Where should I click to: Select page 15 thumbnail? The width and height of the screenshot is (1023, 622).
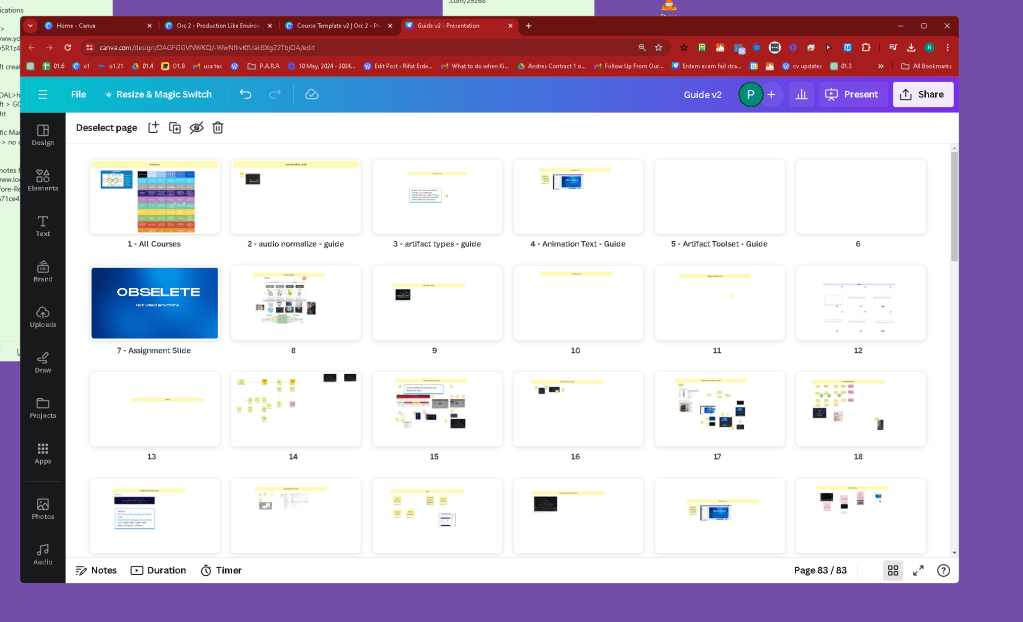click(x=437, y=409)
